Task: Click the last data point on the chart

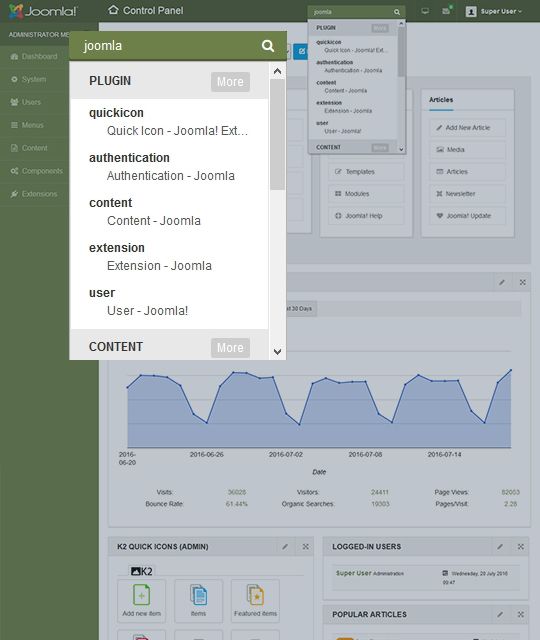Action: 511,370
